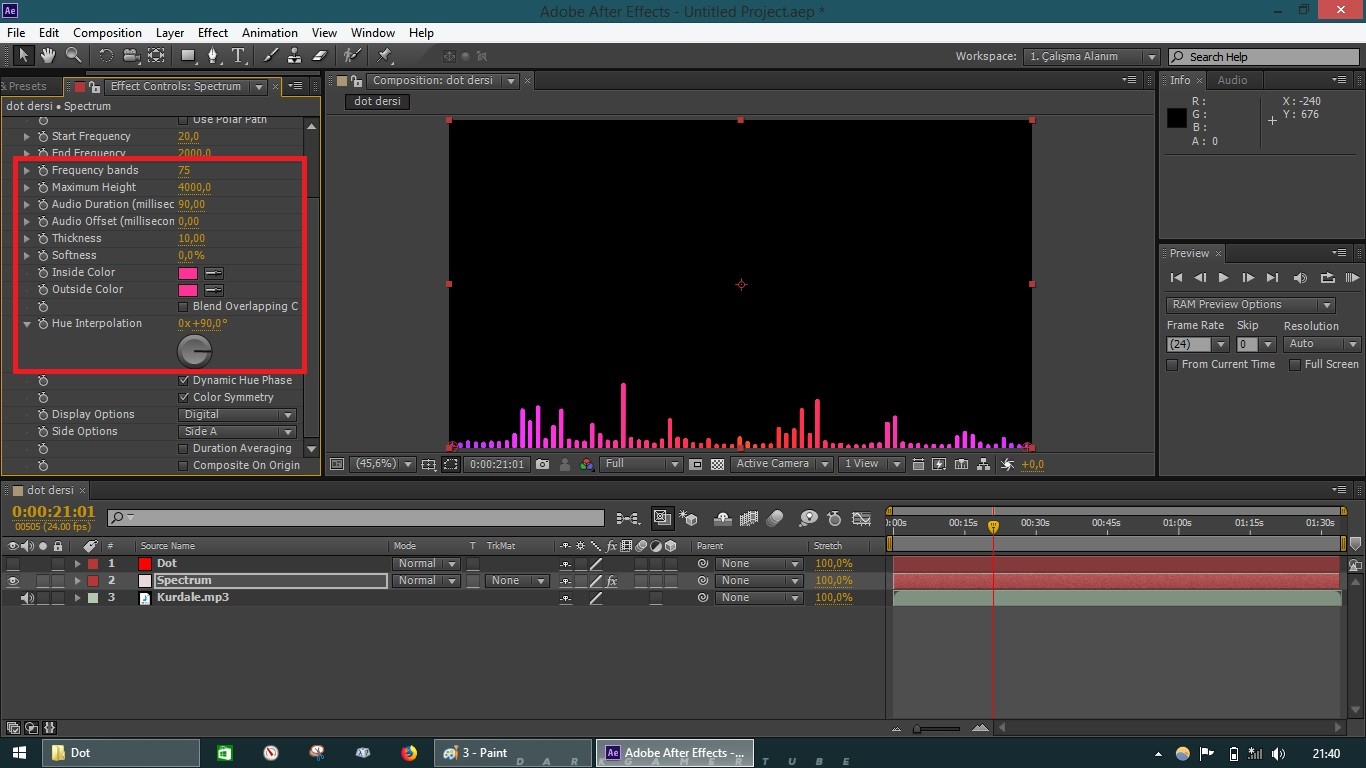Check Full Screen in Preview panel
The width and height of the screenshot is (1366, 768).
click(x=1294, y=365)
